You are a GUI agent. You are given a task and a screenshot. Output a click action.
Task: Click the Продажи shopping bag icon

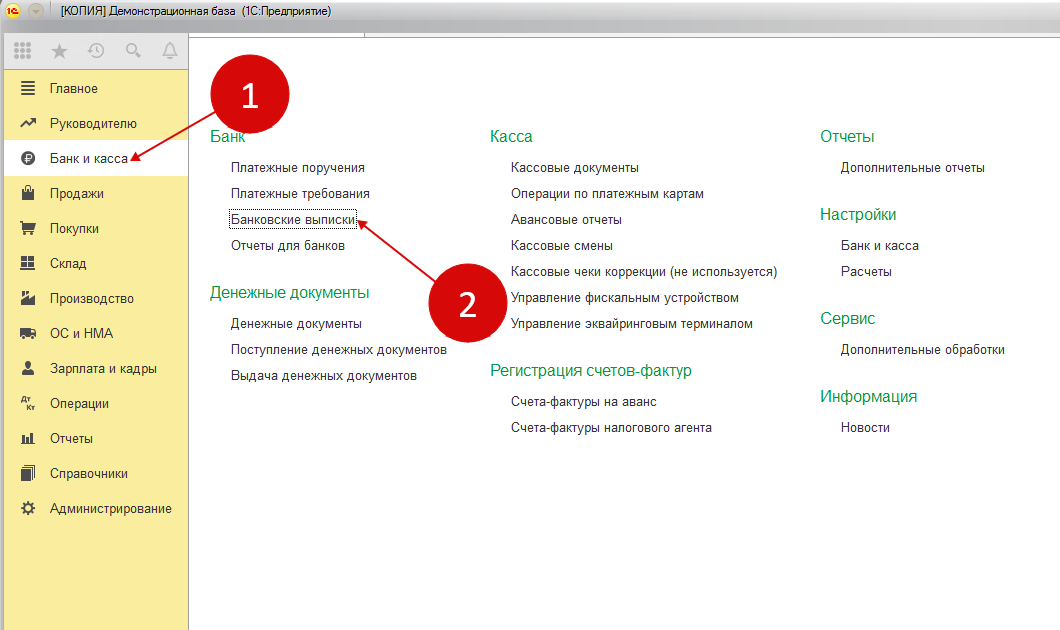click(28, 194)
